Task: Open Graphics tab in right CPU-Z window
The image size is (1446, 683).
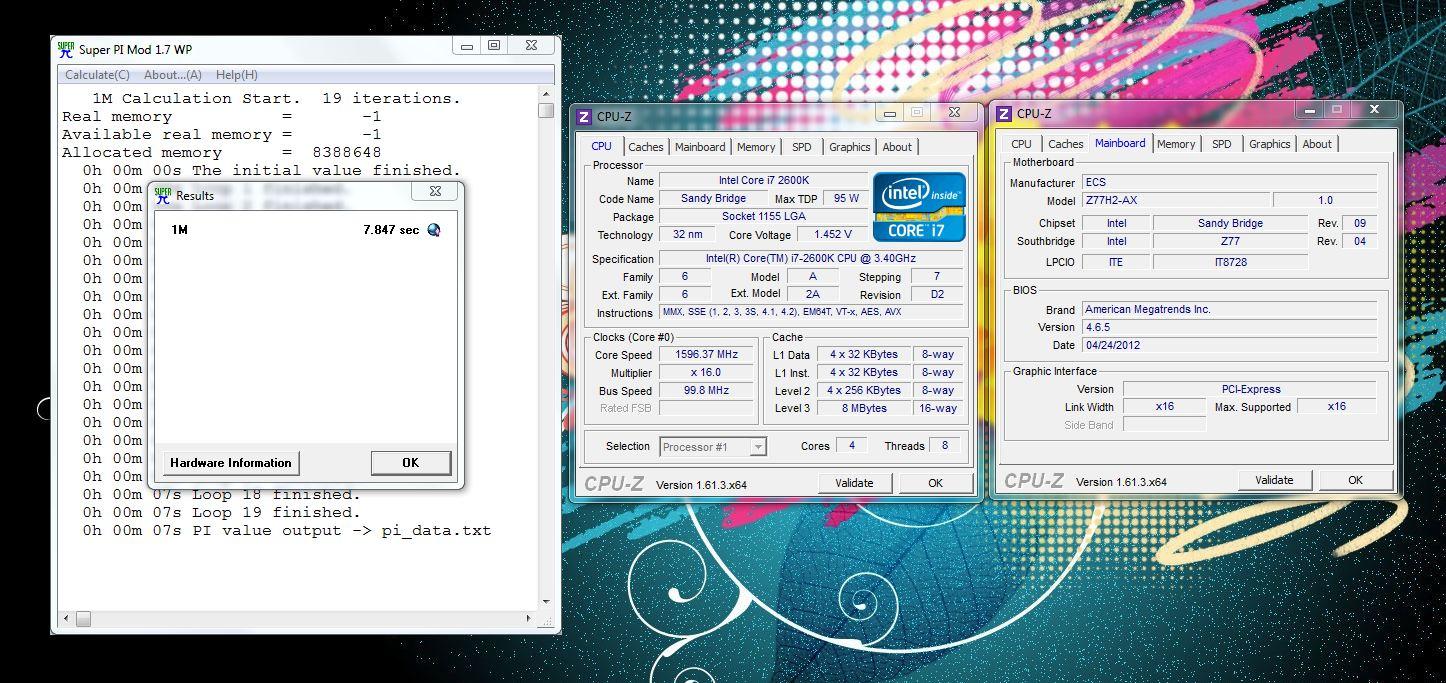Action: click(x=1270, y=144)
